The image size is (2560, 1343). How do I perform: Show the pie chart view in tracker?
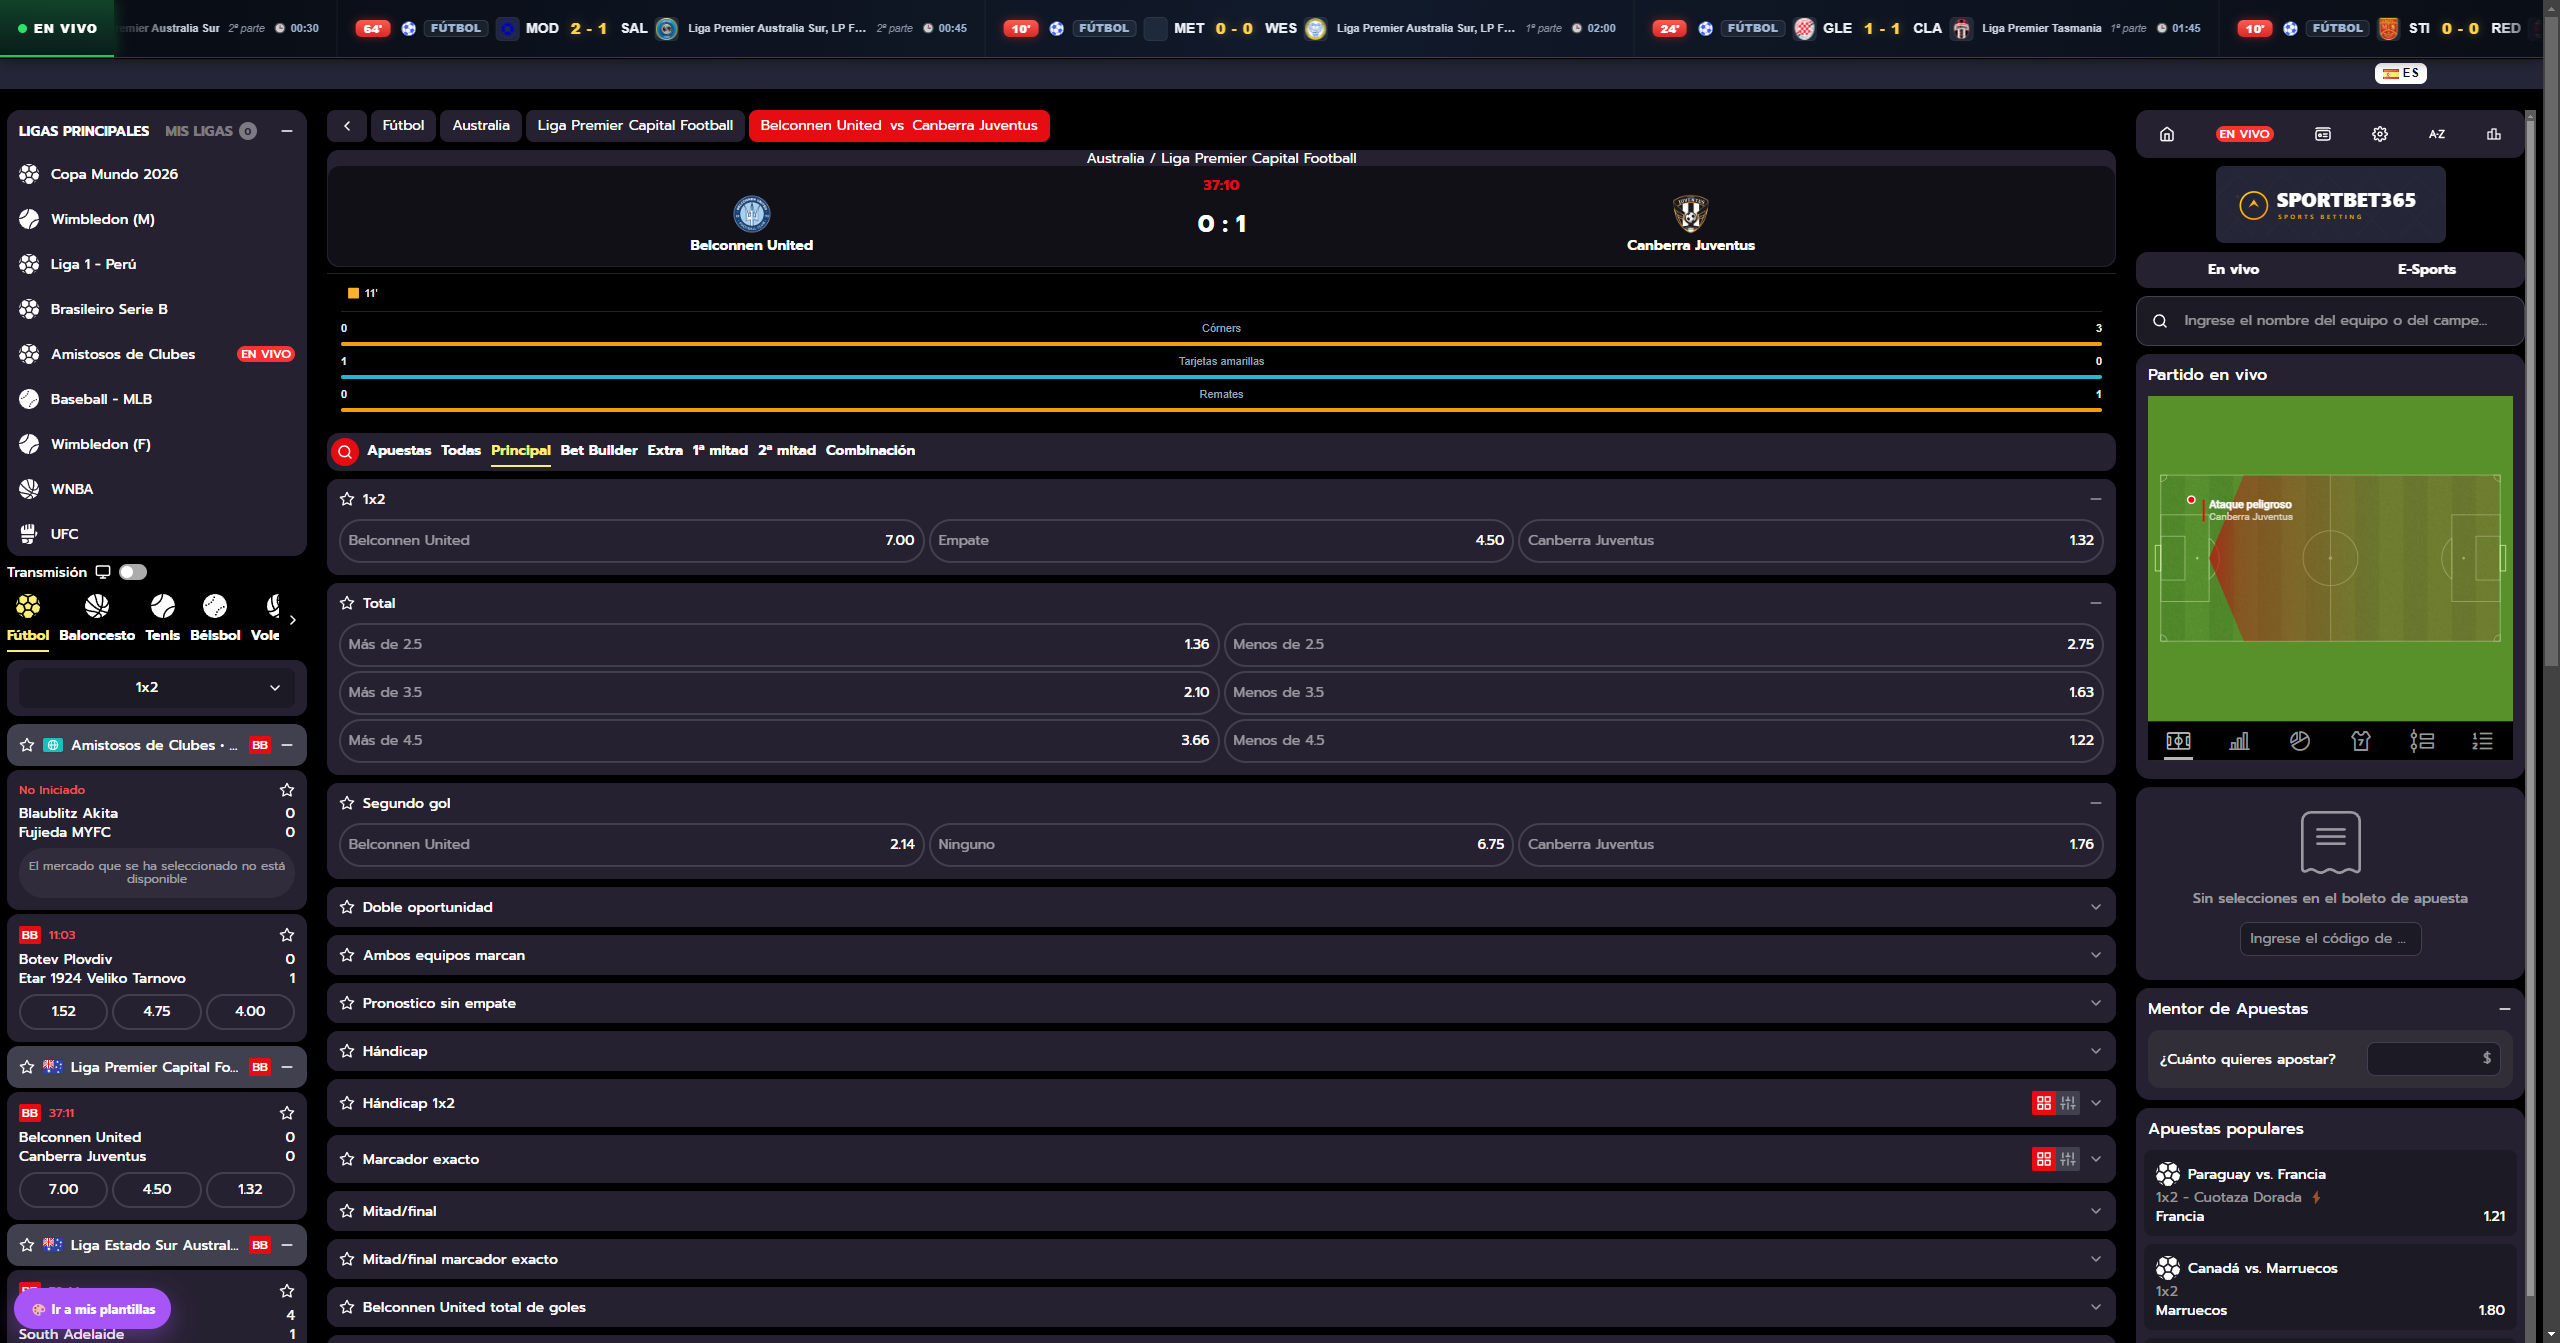[x=2300, y=741]
